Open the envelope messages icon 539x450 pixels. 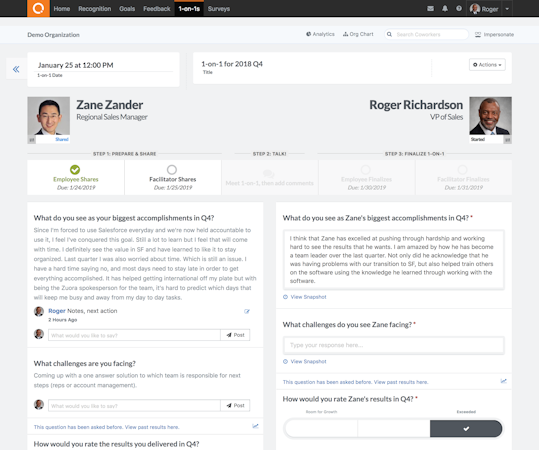430,9
